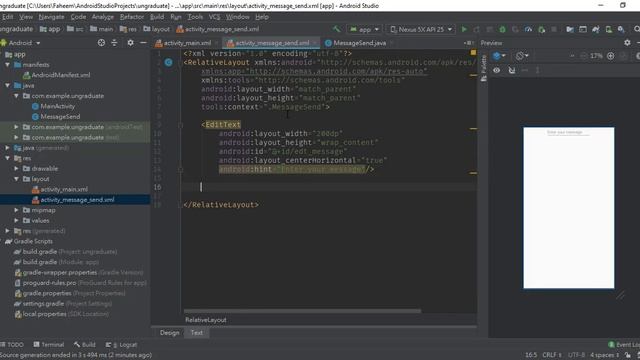This screenshot has height=360, width=640.
Task: Open the Tools menu
Action: pyautogui.click(x=195, y=17)
